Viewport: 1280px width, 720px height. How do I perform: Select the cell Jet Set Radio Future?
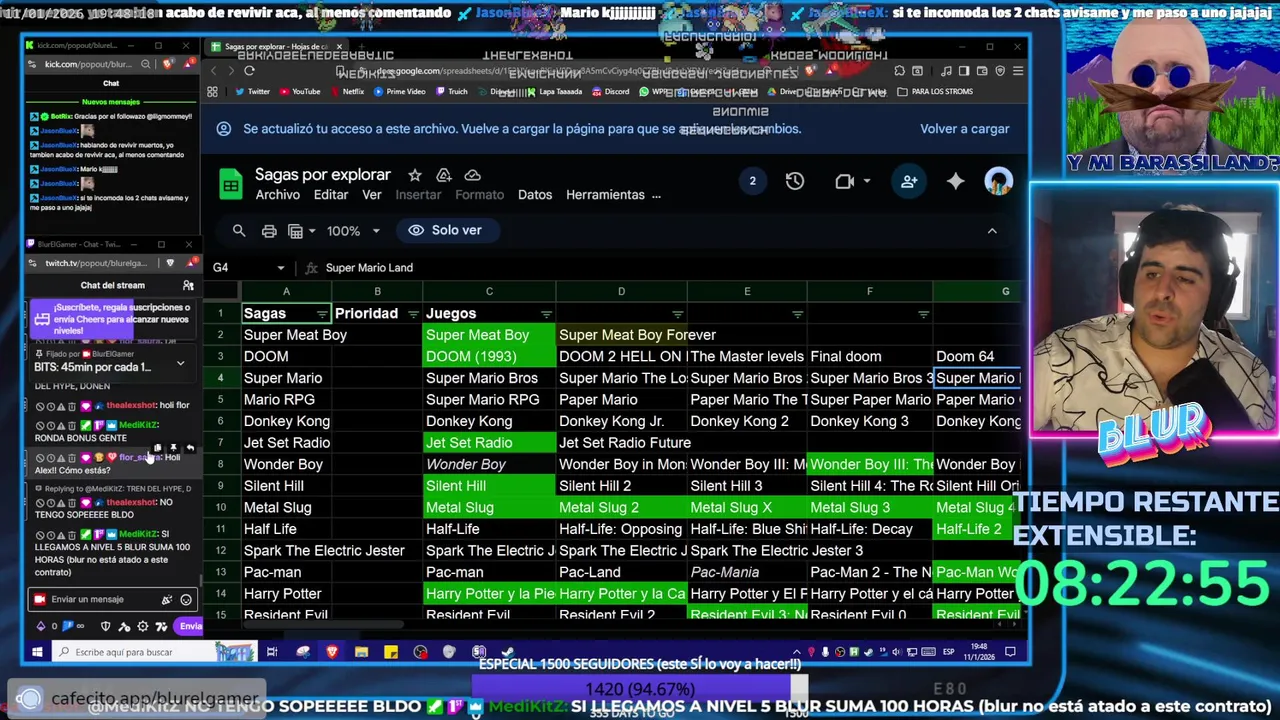pos(621,443)
